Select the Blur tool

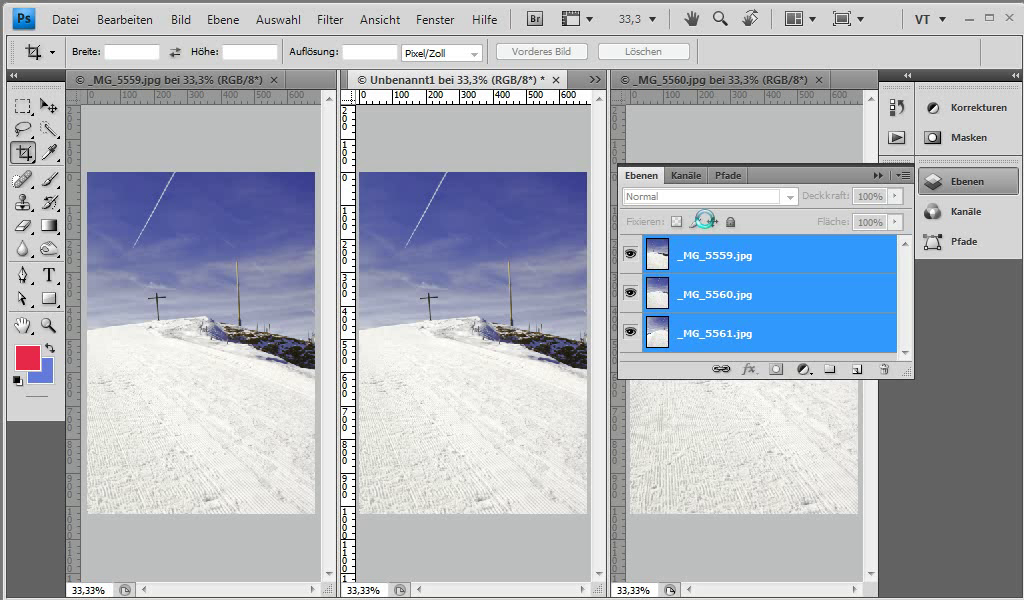tap(23, 249)
